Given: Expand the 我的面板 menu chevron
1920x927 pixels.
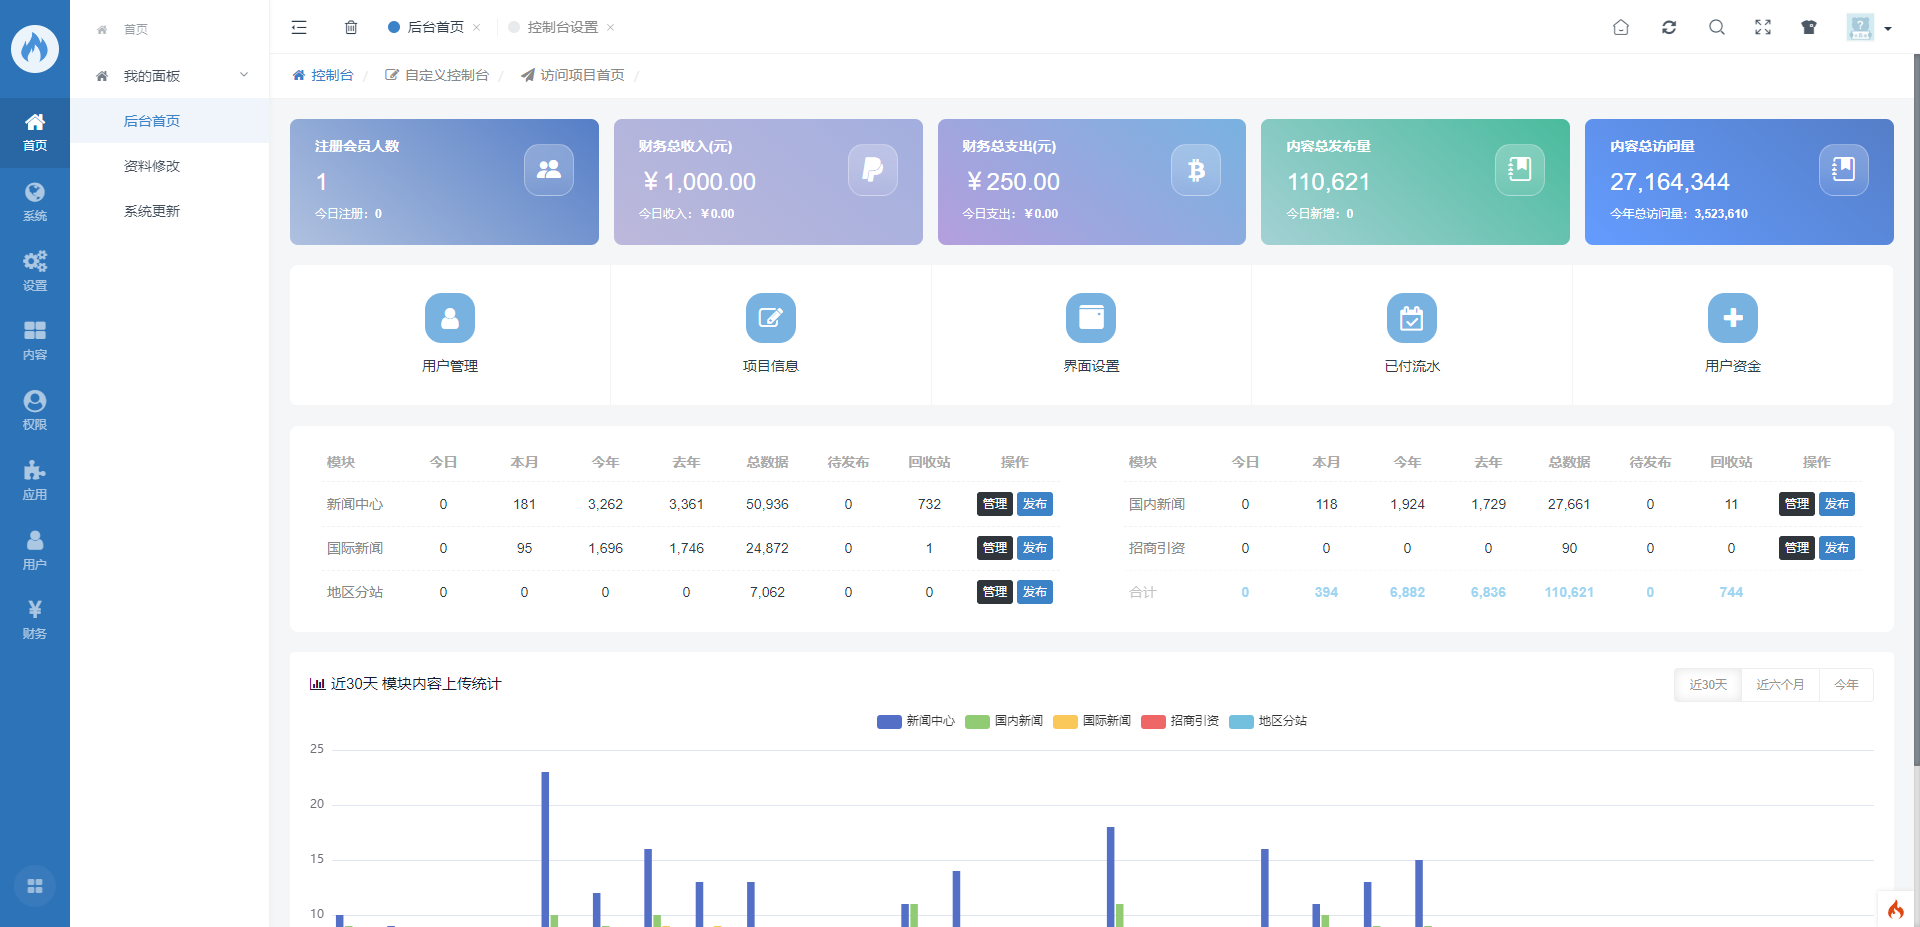Looking at the screenshot, I should point(244,75).
